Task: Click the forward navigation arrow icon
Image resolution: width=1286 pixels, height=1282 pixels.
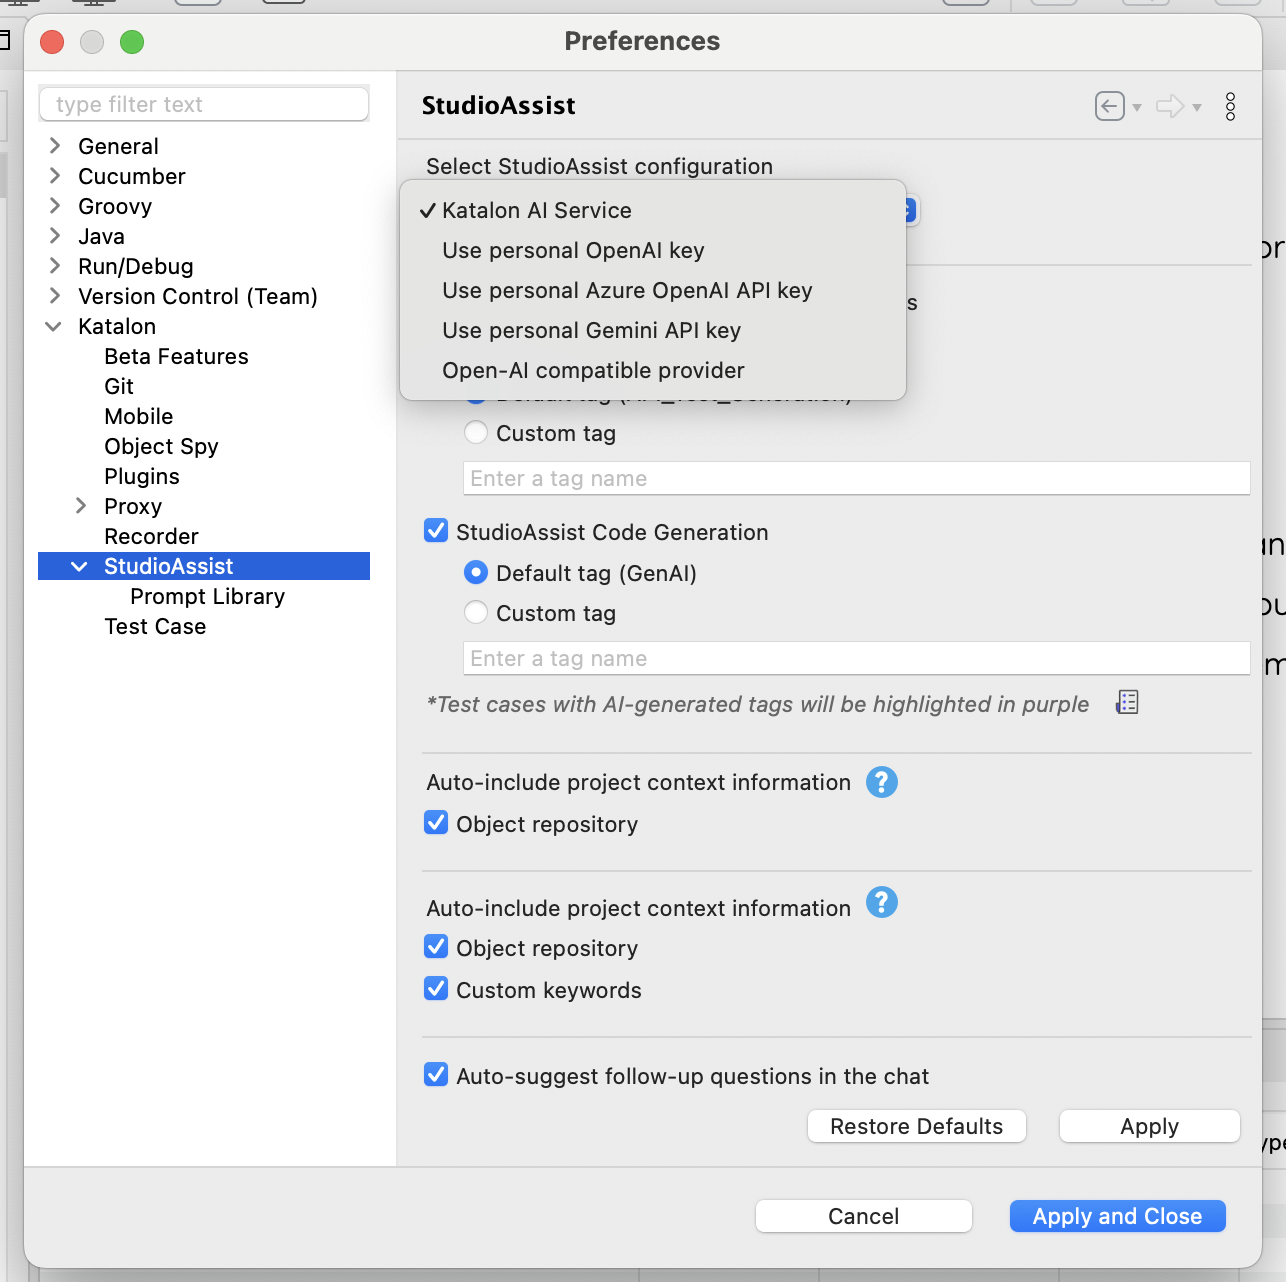Action: (x=1170, y=106)
